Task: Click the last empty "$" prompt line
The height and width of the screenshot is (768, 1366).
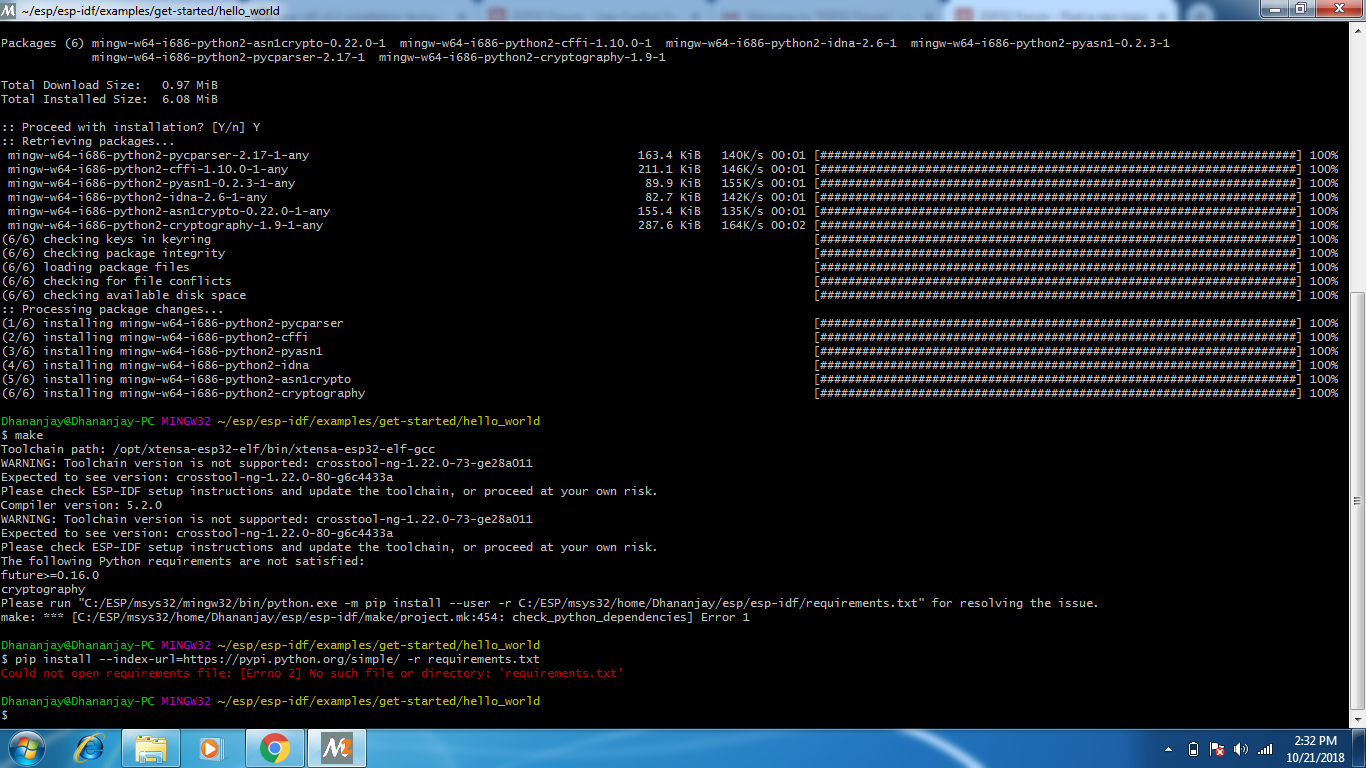Action: (4, 715)
